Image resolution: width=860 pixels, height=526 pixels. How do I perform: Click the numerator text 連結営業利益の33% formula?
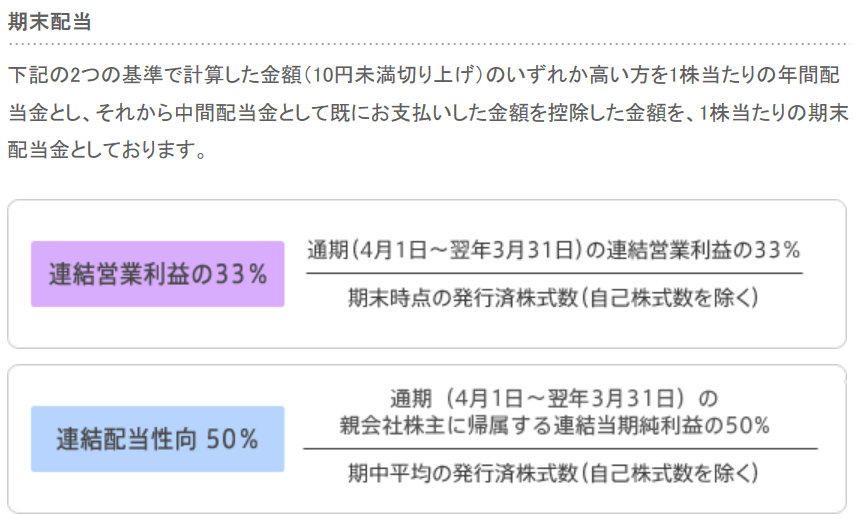coord(554,250)
